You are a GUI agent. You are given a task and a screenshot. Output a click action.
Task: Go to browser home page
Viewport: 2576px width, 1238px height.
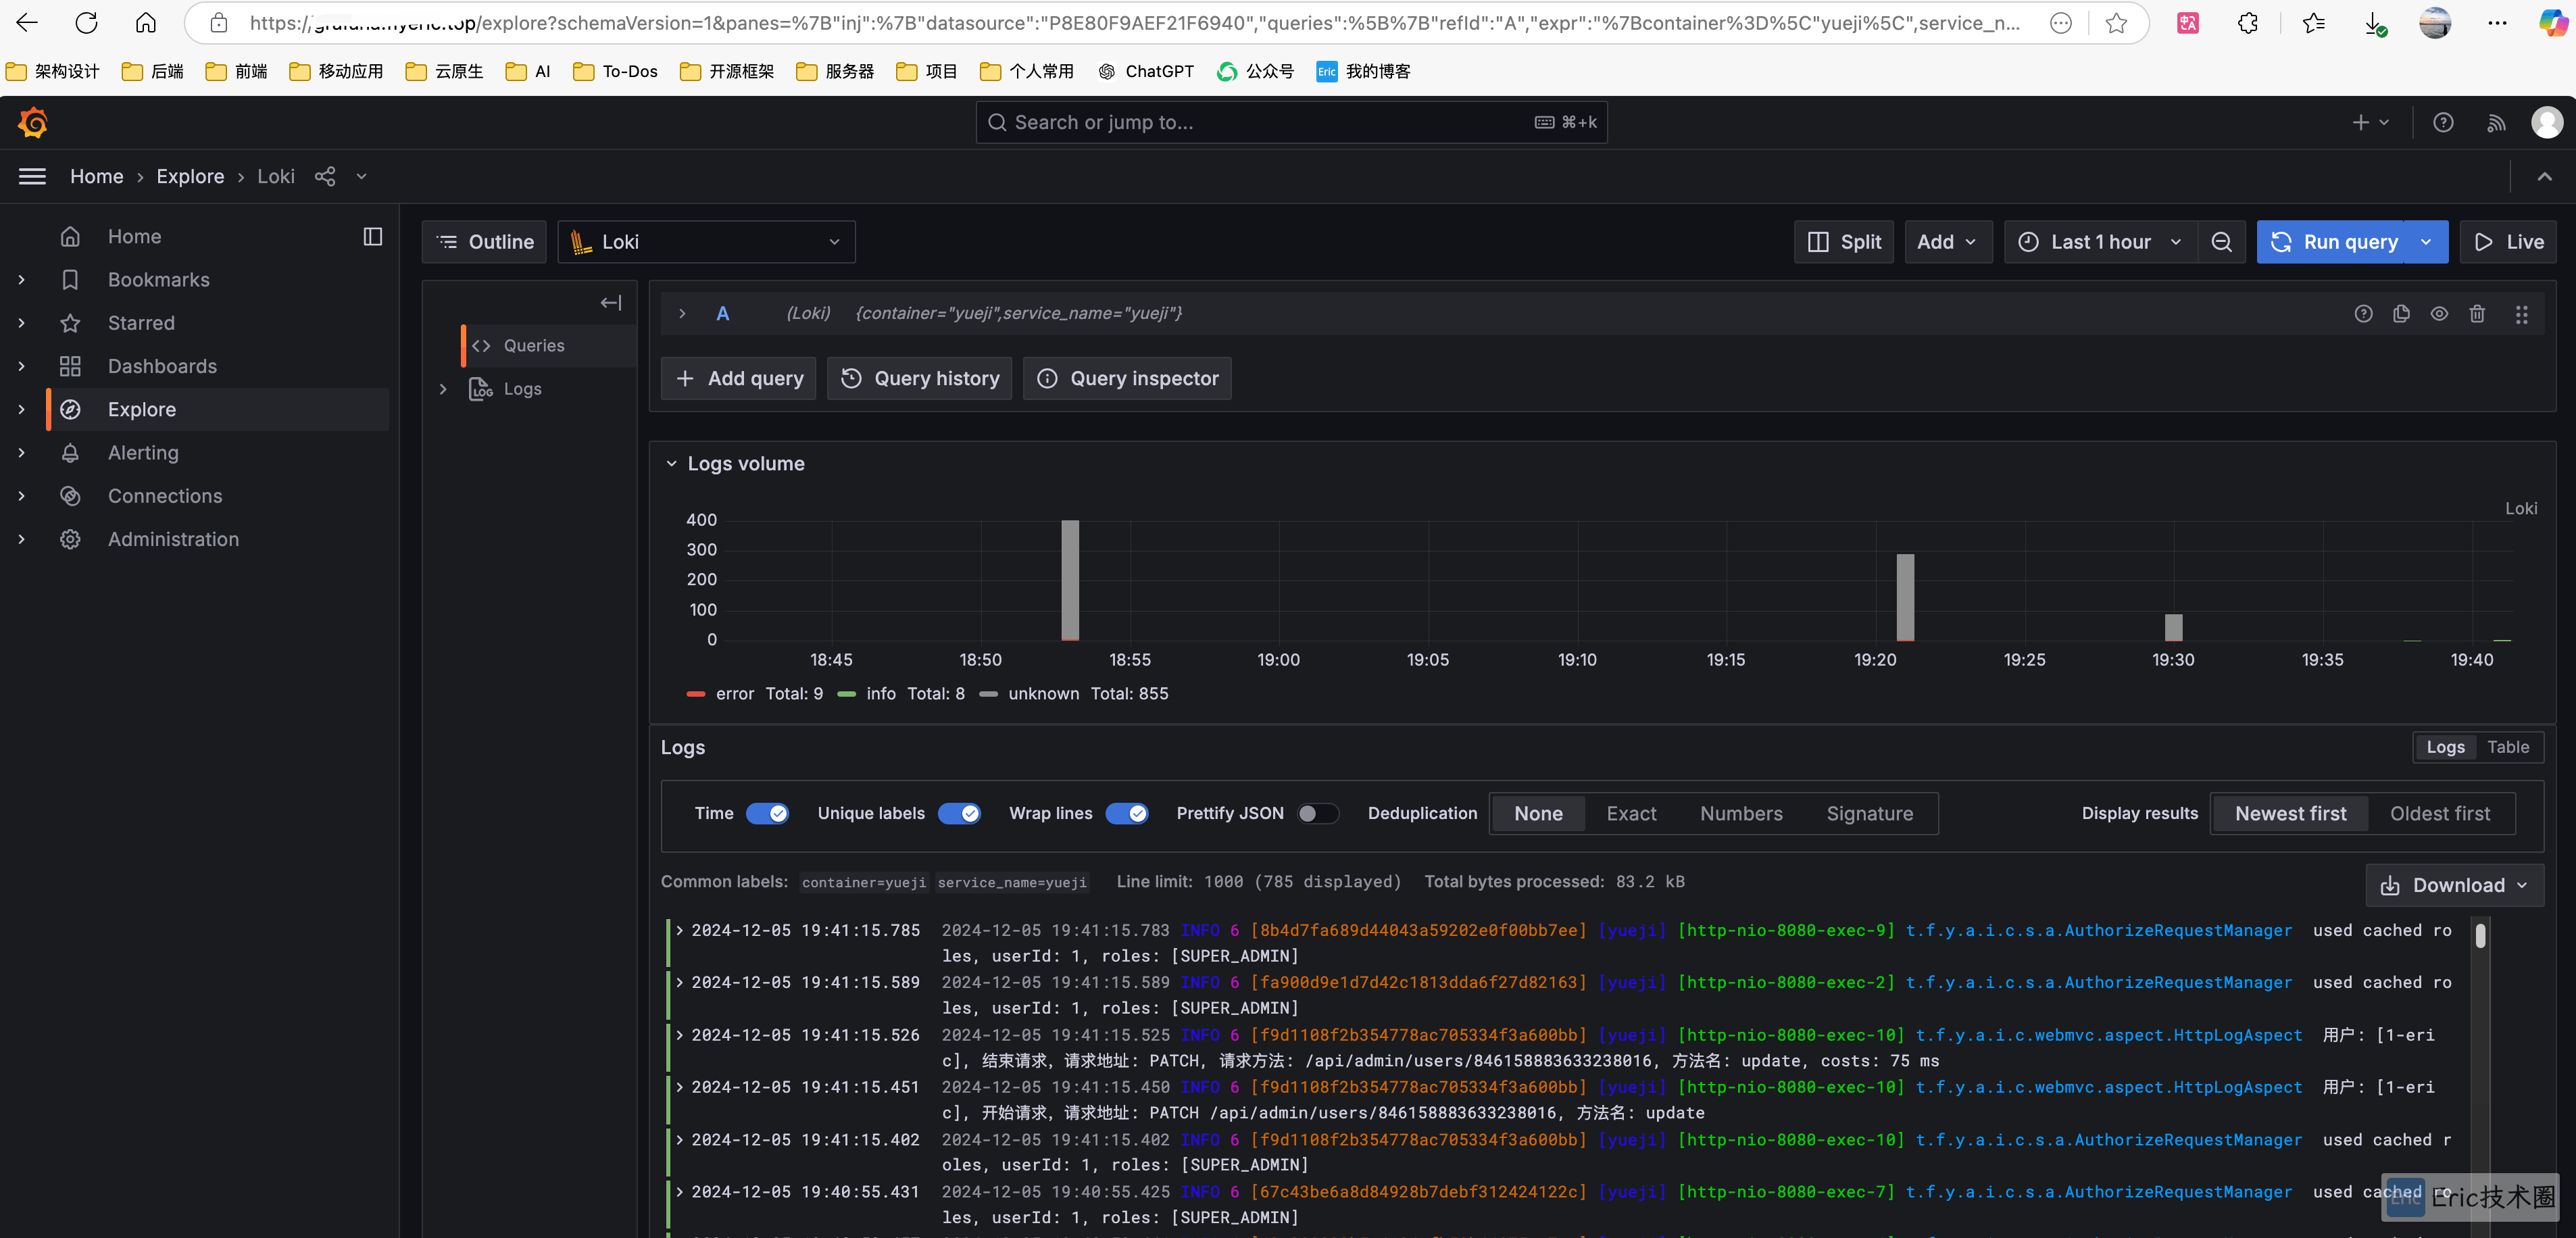[x=146, y=22]
